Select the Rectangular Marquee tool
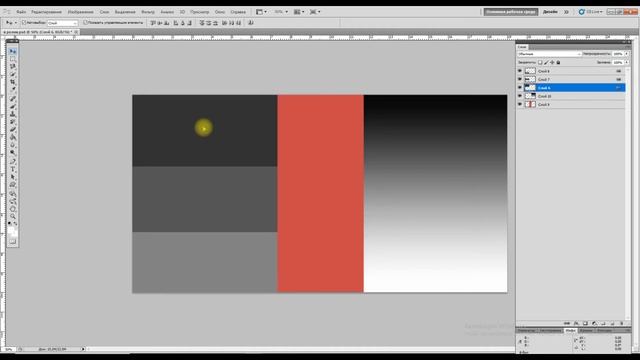The image size is (640, 360). tap(13, 59)
